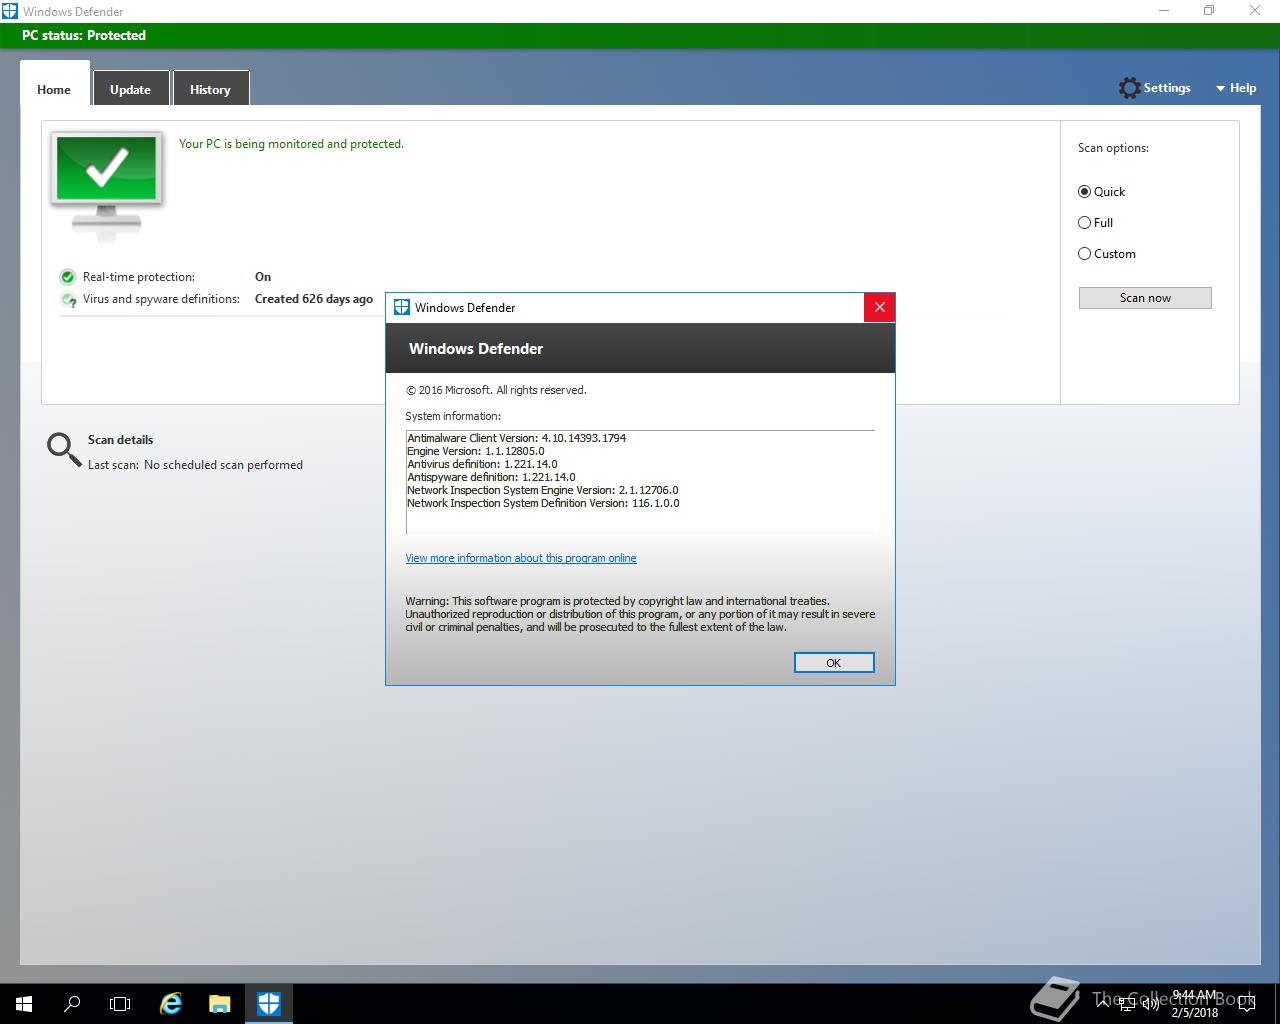
Task: Click the Antivirus definition 1.221.14.0 line
Action: (482, 464)
